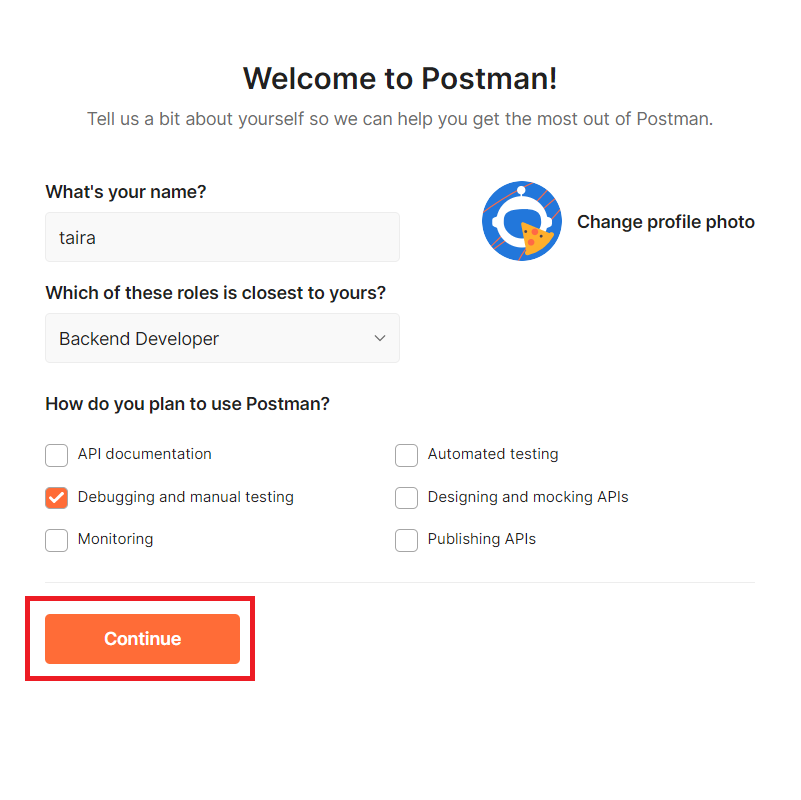Screen dimensions: 801x800
Task: Check the Designing and mocking APIs box
Action: point(406,498)
